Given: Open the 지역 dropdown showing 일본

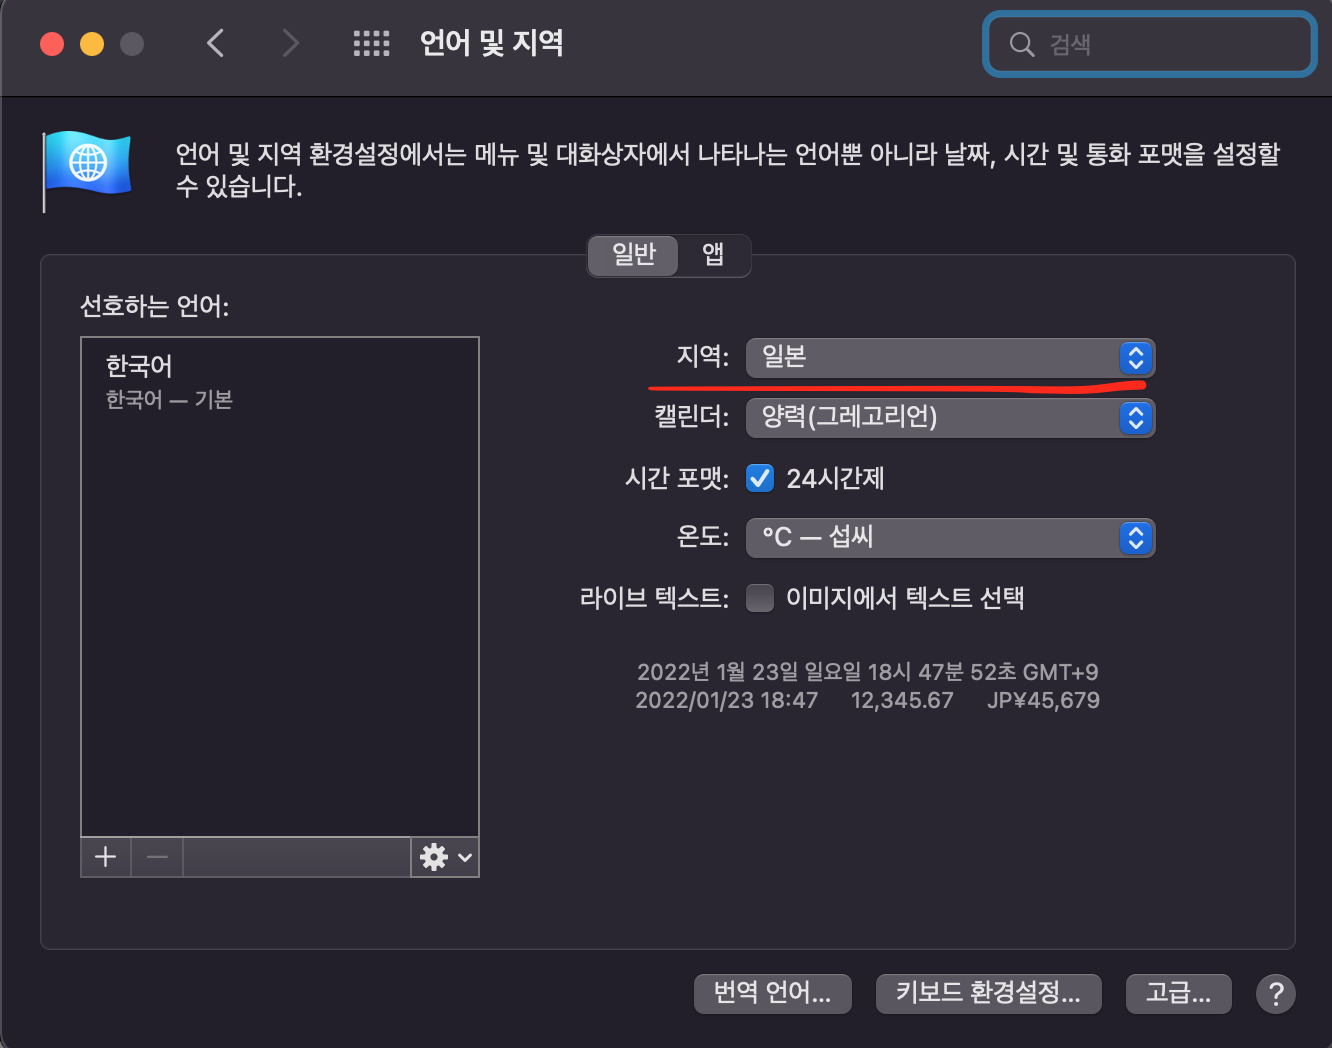Looking at the screenshot, I should 950,358.
